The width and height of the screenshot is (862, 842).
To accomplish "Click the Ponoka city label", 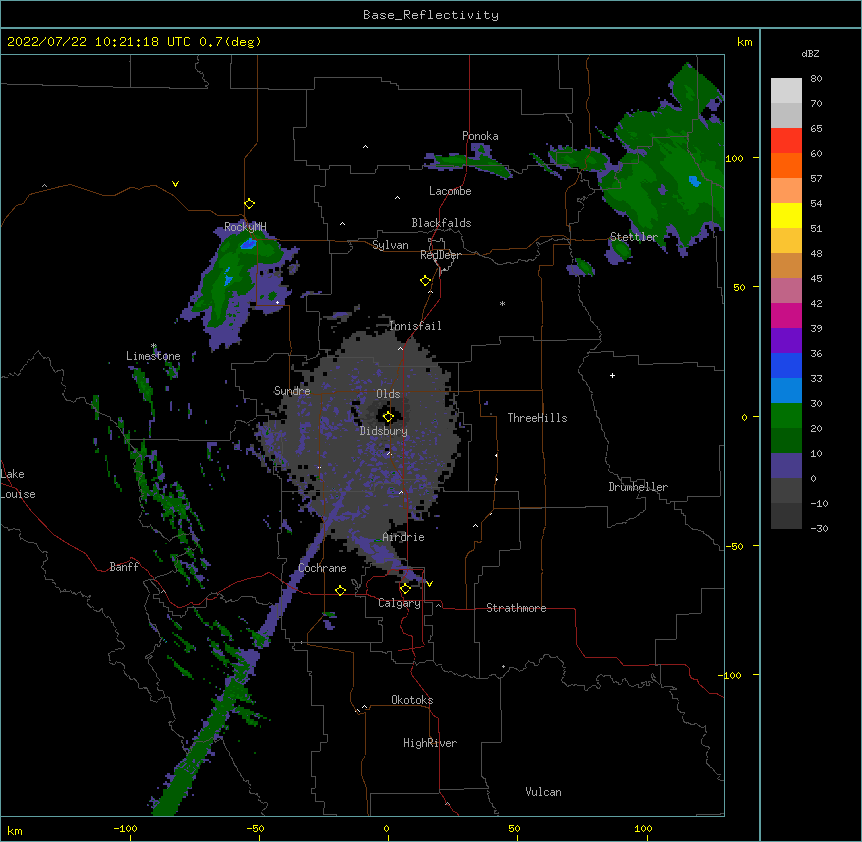I will [x=480, y=136].
